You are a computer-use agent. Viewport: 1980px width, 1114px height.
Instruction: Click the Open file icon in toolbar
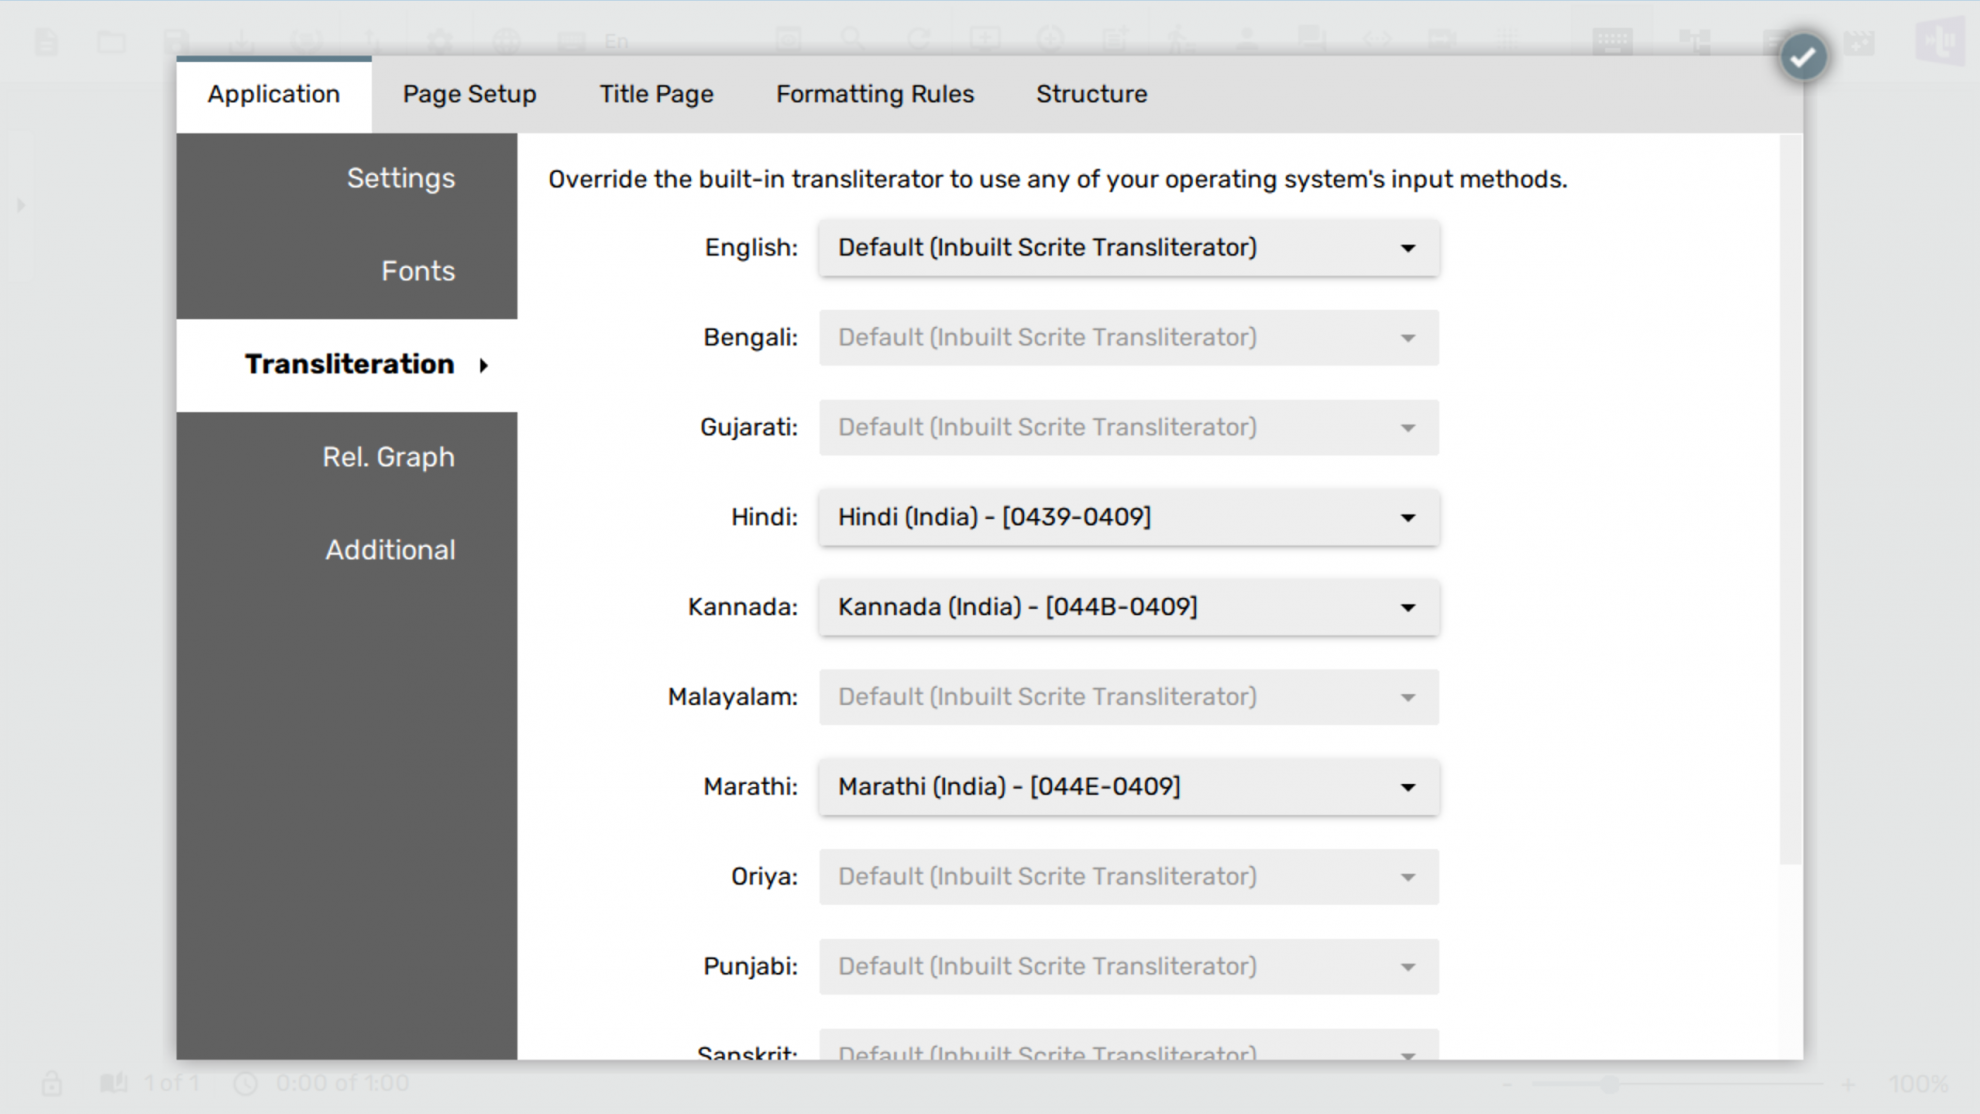[111, 40]
